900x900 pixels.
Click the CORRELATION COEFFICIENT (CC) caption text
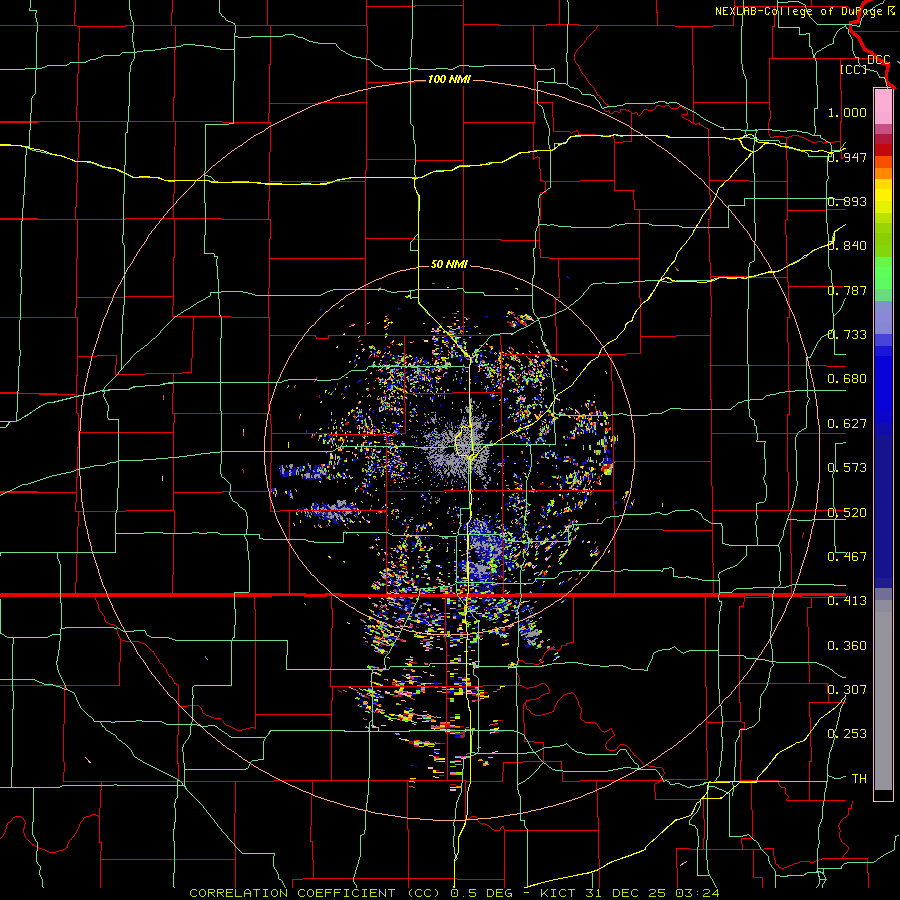315,893
